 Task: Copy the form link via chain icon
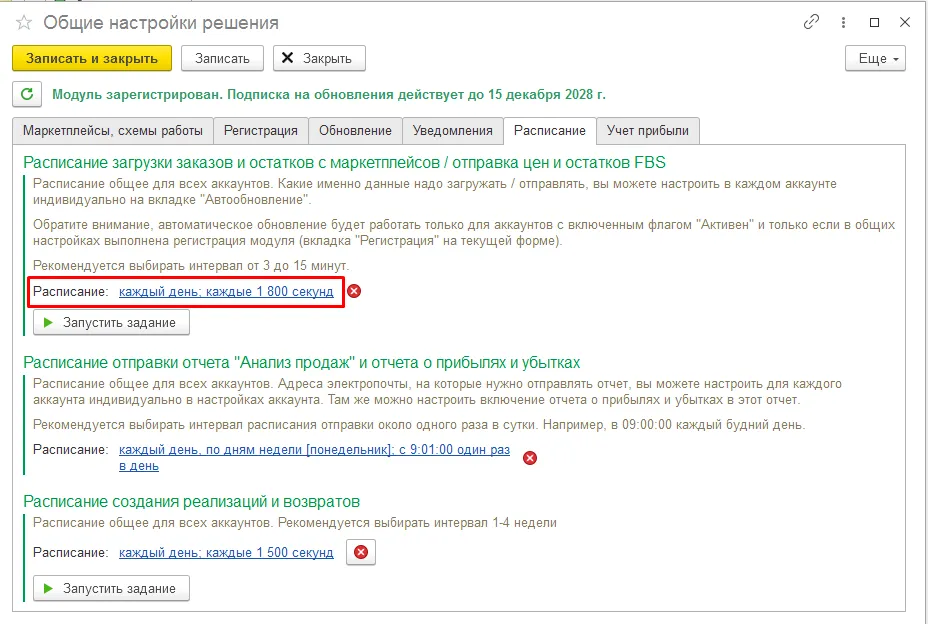811,22
